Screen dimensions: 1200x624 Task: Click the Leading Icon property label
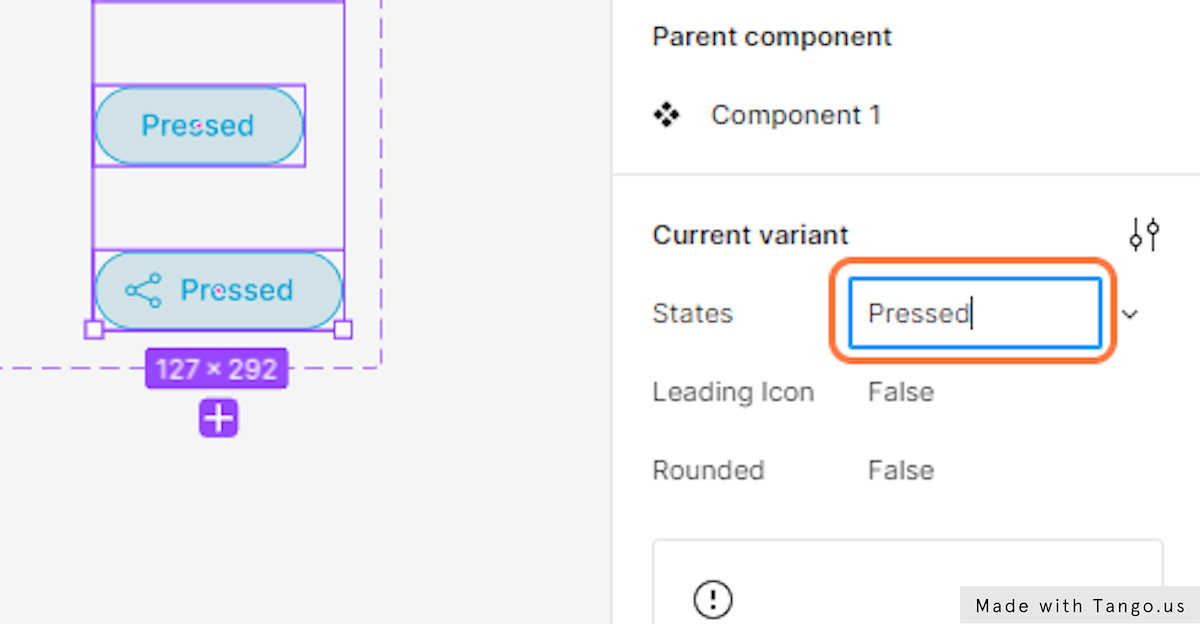pyautogui.click(x=733, y=392)
